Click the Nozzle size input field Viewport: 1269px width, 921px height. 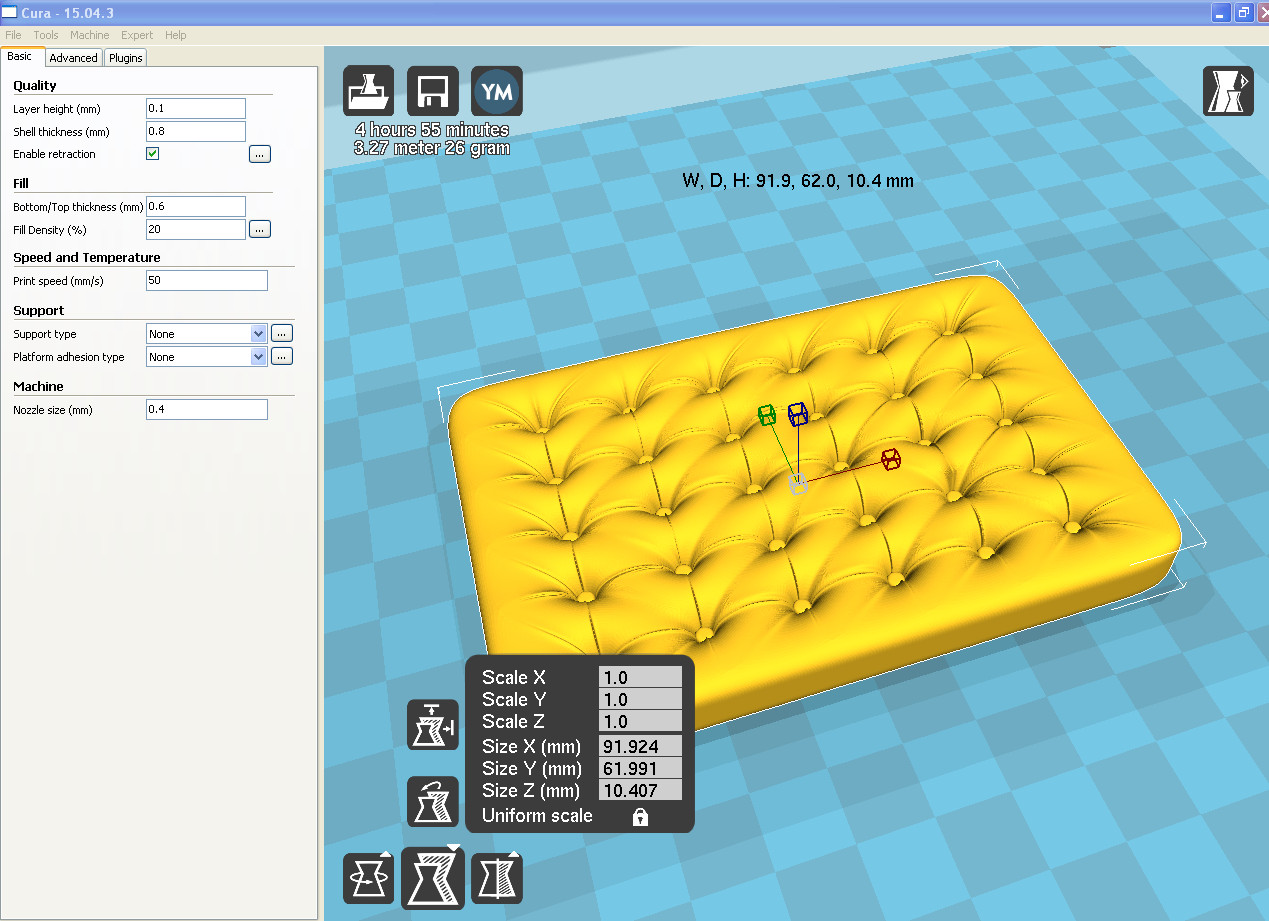tap(207, 409)
